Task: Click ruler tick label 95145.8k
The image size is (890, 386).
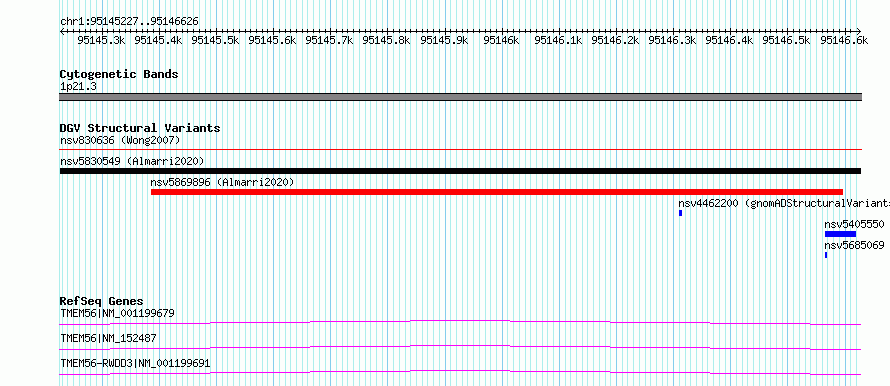Action: pos(387,40)
